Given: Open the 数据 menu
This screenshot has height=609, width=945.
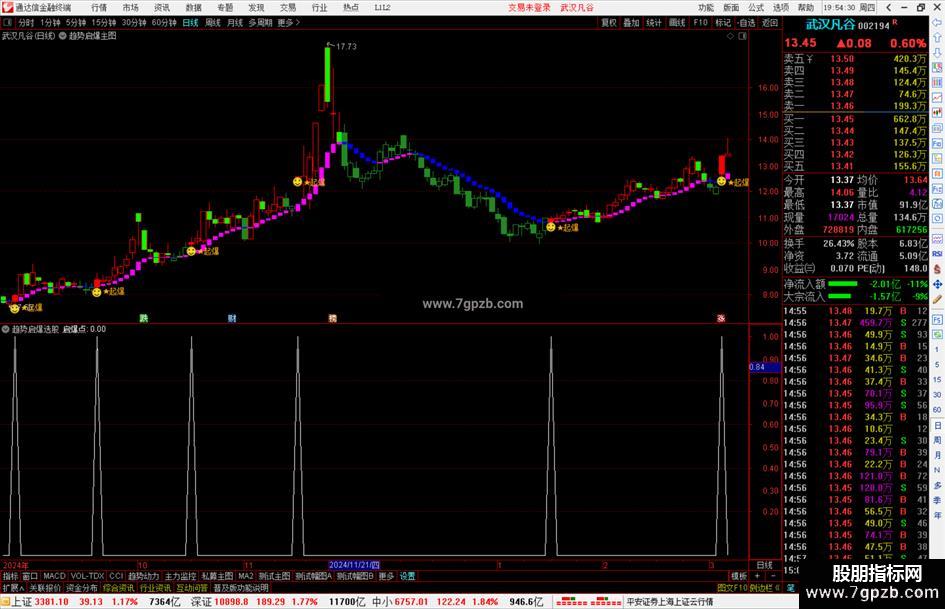Looking at the screenshot, I should coord(193,7).
